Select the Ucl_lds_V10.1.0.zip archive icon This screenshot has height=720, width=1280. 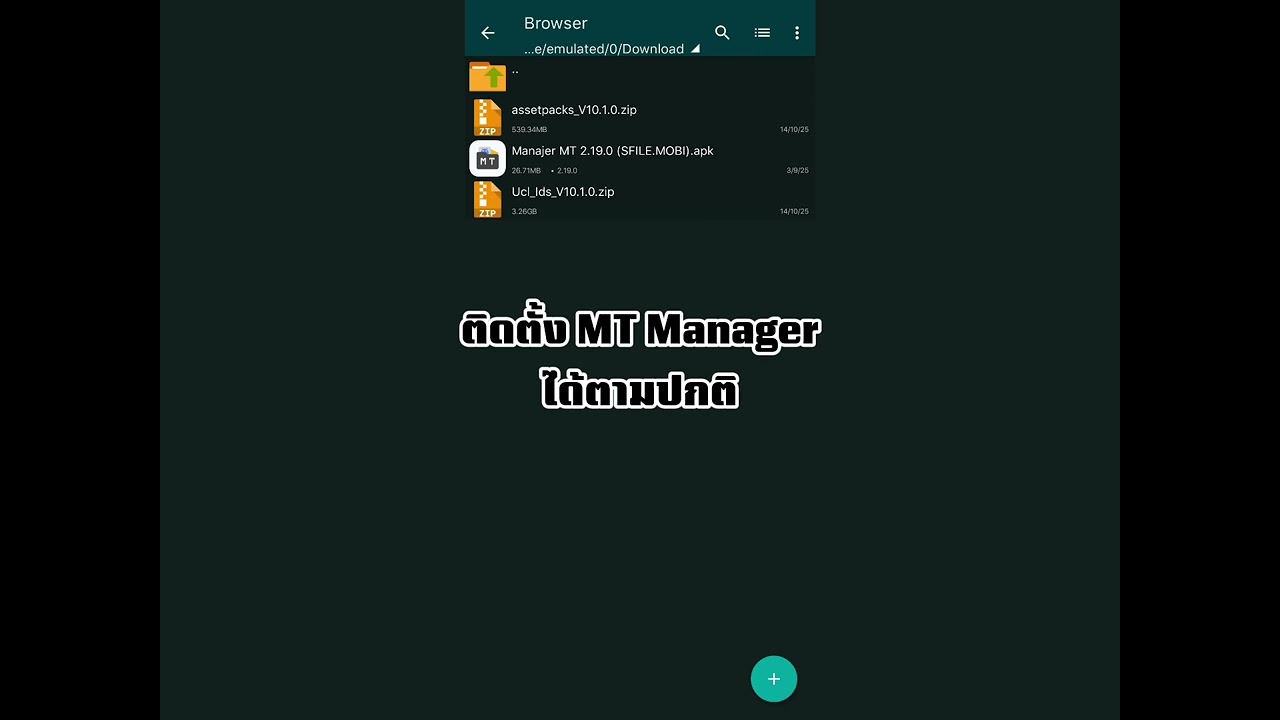488,200
